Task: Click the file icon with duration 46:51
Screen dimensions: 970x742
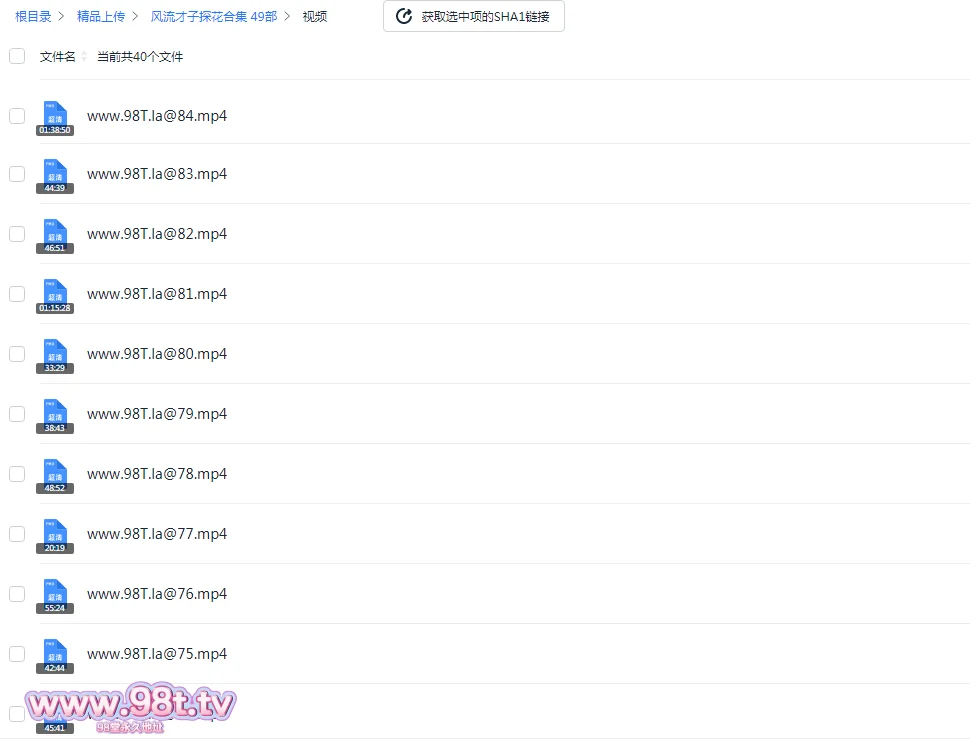Action: 55,234
